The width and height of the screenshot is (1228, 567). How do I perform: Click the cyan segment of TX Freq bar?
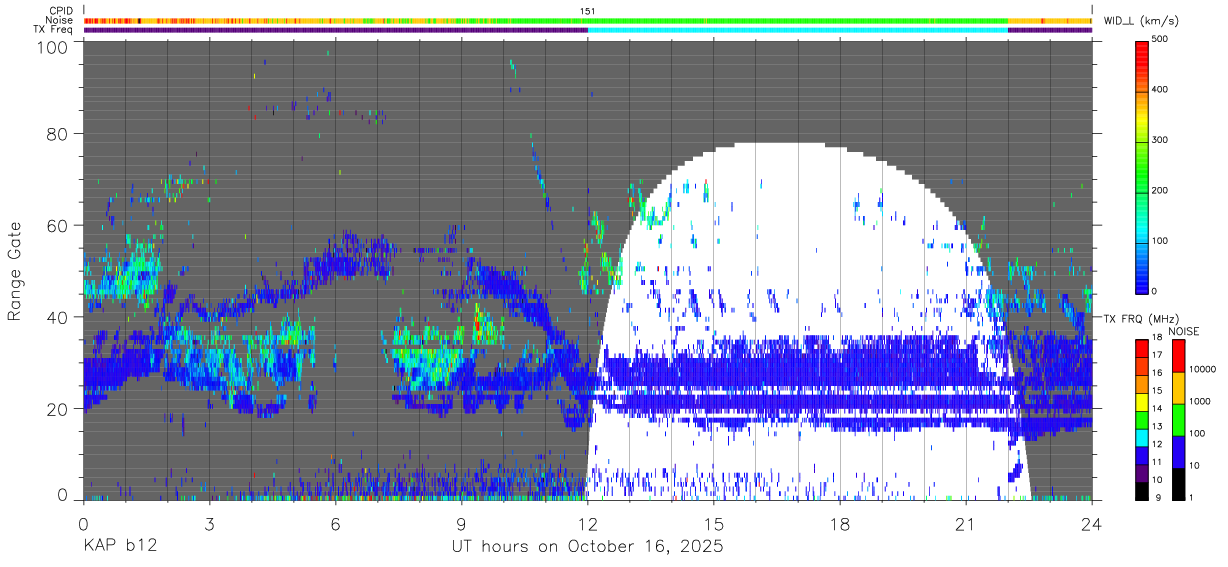click(798, 30)
